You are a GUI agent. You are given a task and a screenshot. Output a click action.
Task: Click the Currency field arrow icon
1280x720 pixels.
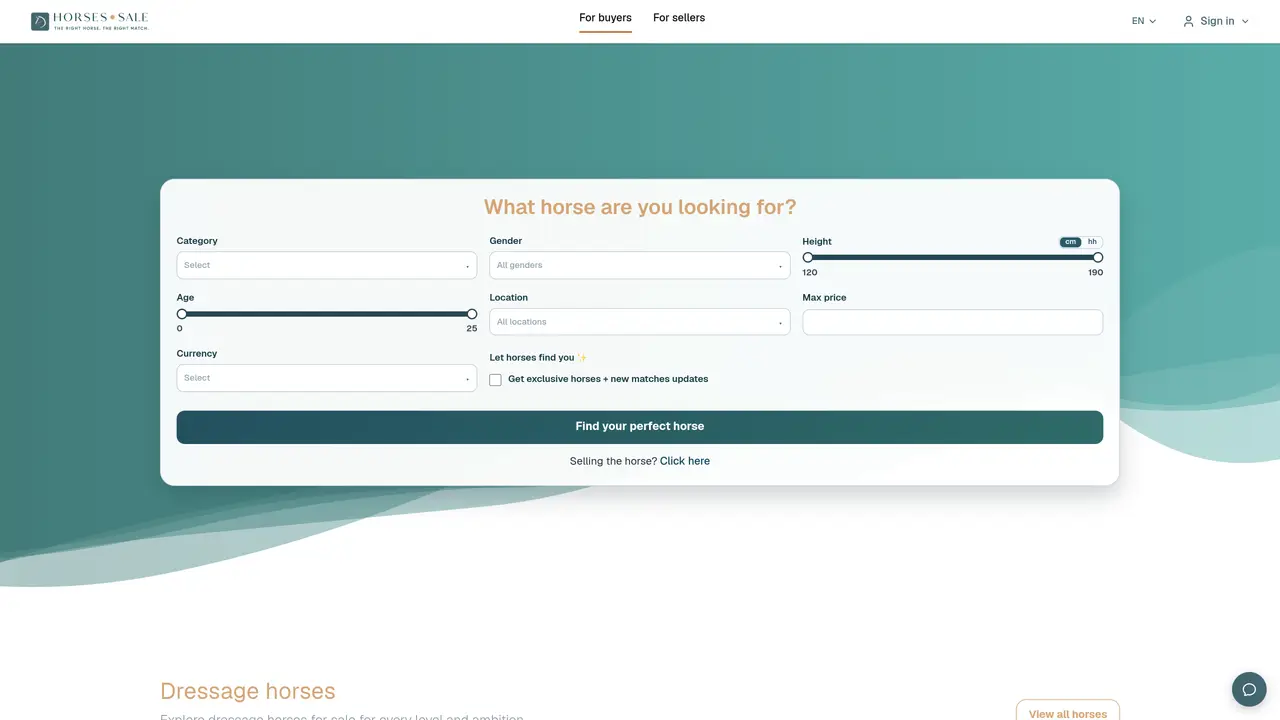467,379
